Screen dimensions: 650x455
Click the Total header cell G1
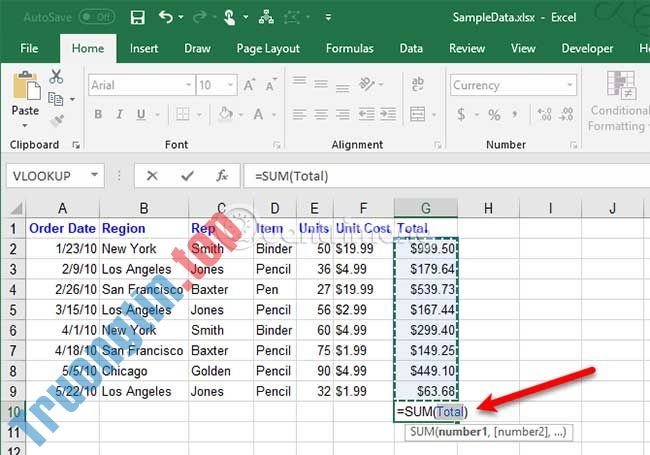(426, 228)
